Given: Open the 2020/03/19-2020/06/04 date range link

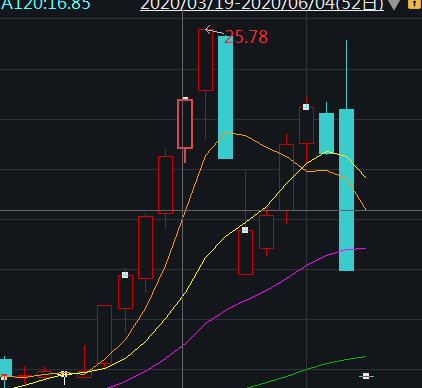Looking at the screenshot, I should coord(262,5).
